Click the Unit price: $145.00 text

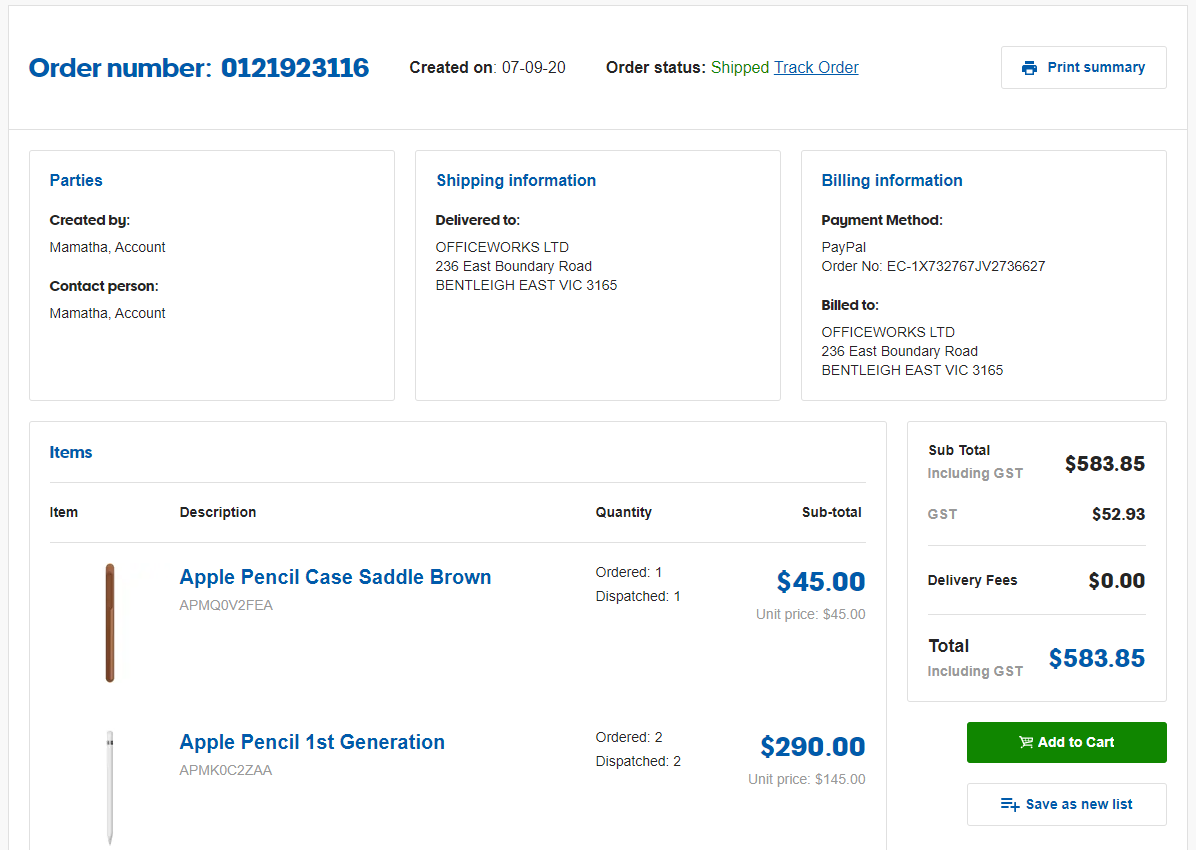[807, 779]
